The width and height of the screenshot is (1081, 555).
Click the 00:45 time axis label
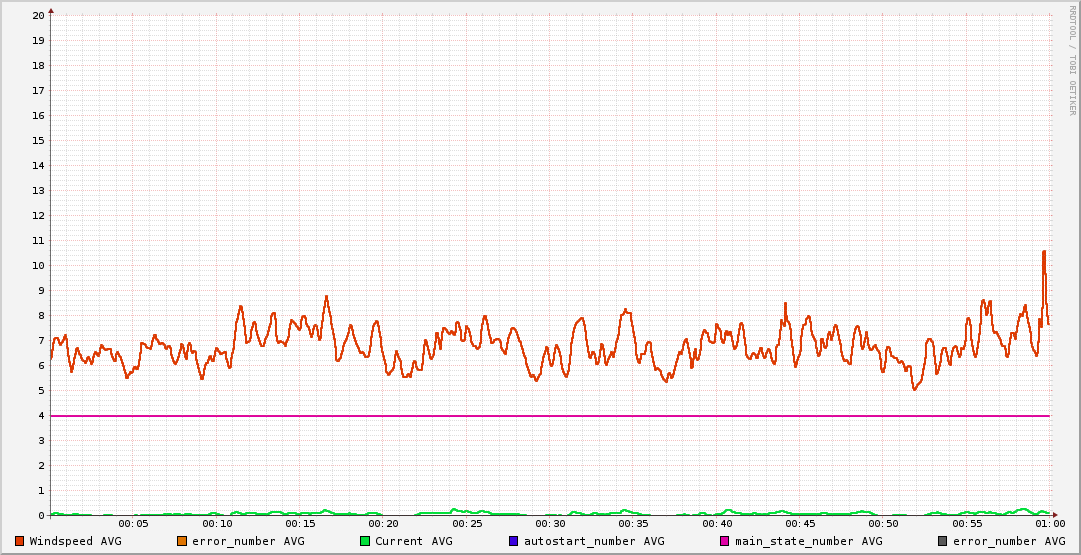click(800, 523)
